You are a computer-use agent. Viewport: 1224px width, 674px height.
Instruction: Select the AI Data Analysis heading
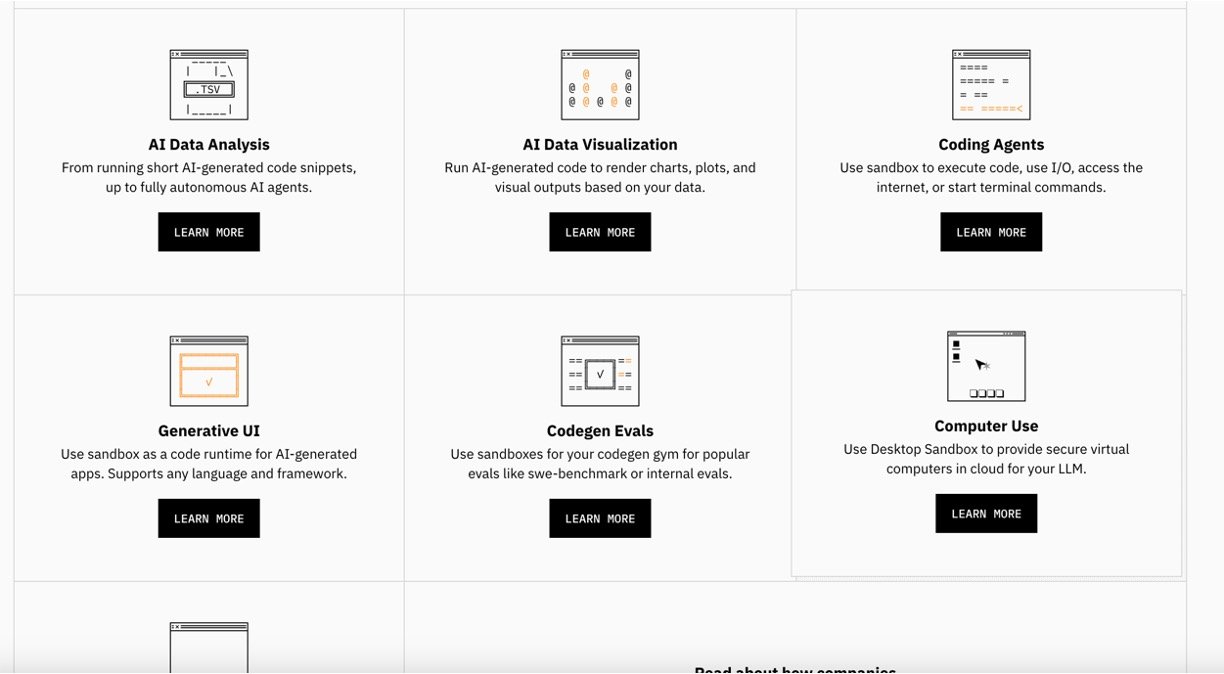209,145
